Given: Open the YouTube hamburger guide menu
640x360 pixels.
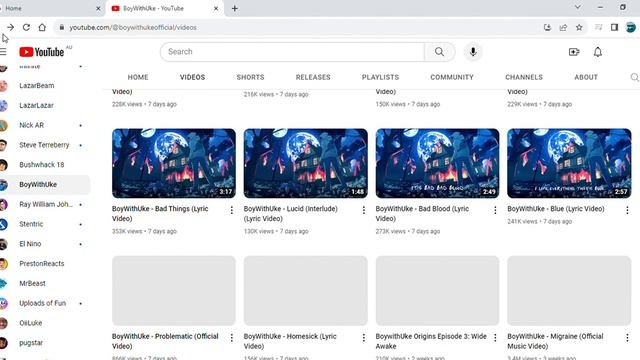Looking at the screenshot, I should tap(3, 52).
